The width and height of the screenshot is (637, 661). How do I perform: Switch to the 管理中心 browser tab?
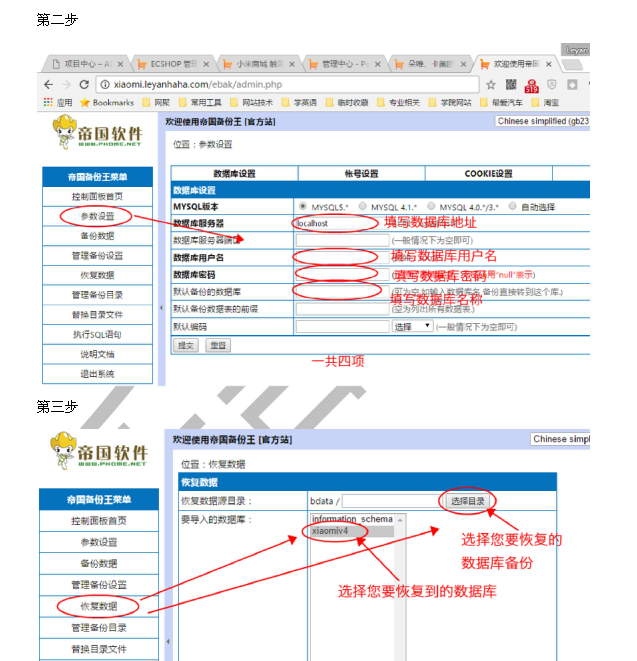345,64
